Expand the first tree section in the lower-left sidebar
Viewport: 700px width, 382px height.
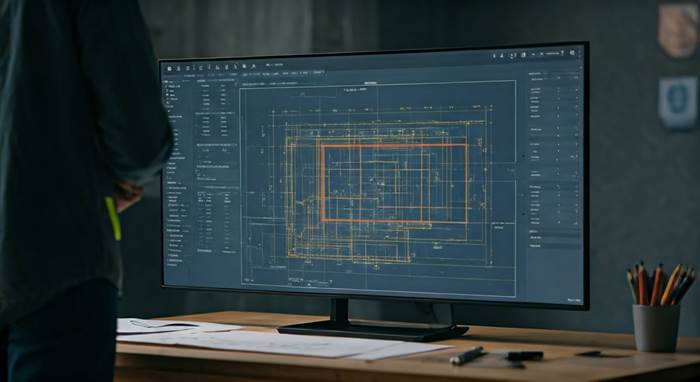[172, 183]
